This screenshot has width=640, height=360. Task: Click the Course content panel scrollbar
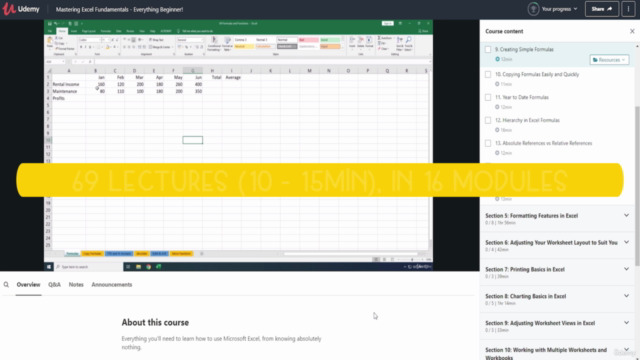click(637, 186)
